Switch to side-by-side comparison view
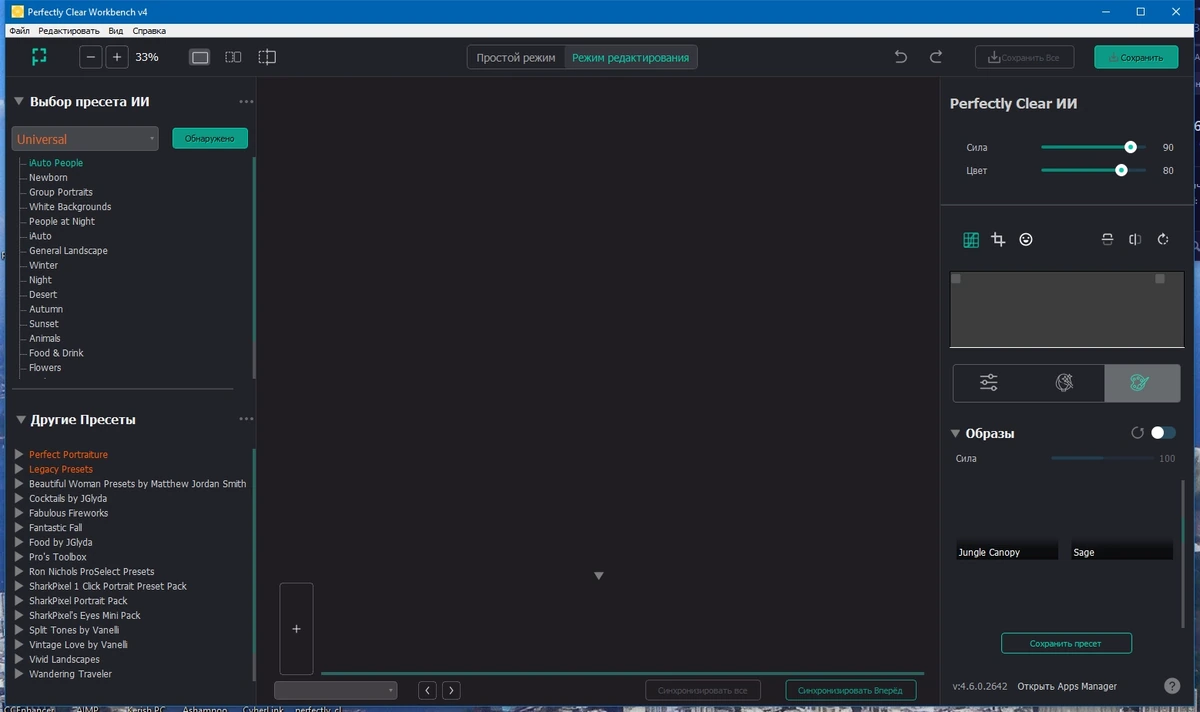 tap(233, 57)
